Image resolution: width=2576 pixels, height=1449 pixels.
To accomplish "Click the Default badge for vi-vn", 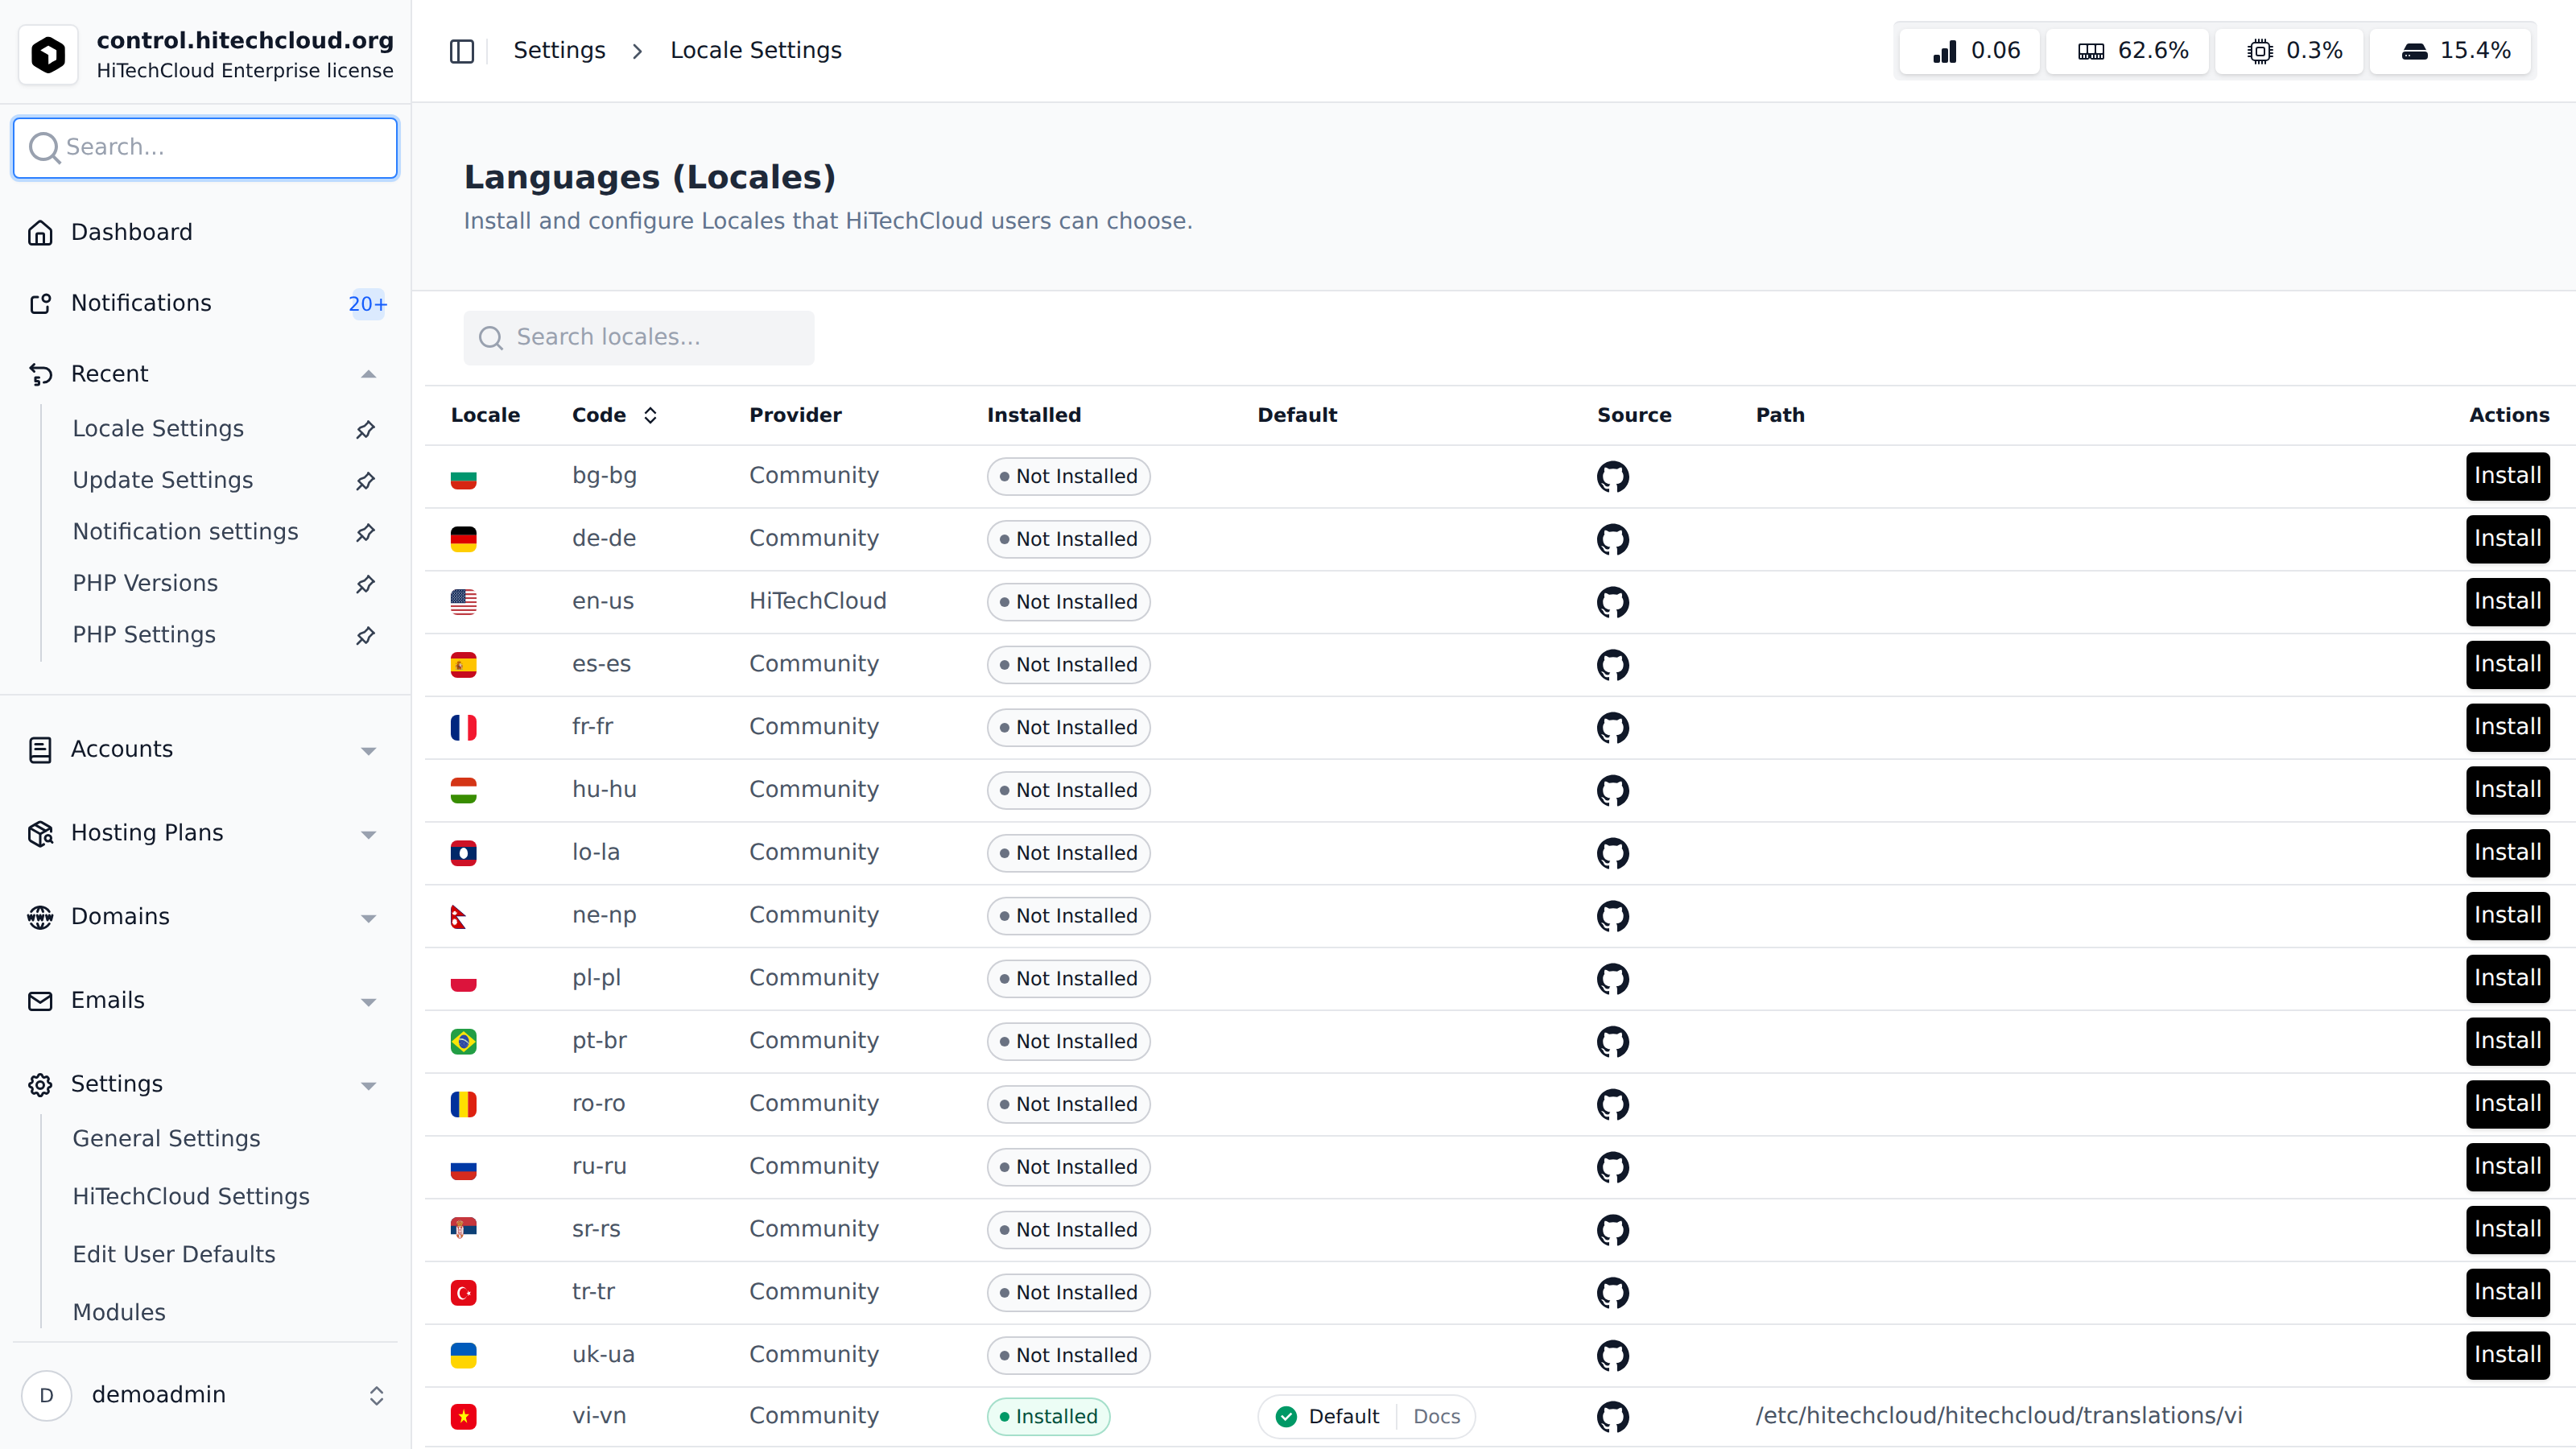I will [x=1327, y=1416].
